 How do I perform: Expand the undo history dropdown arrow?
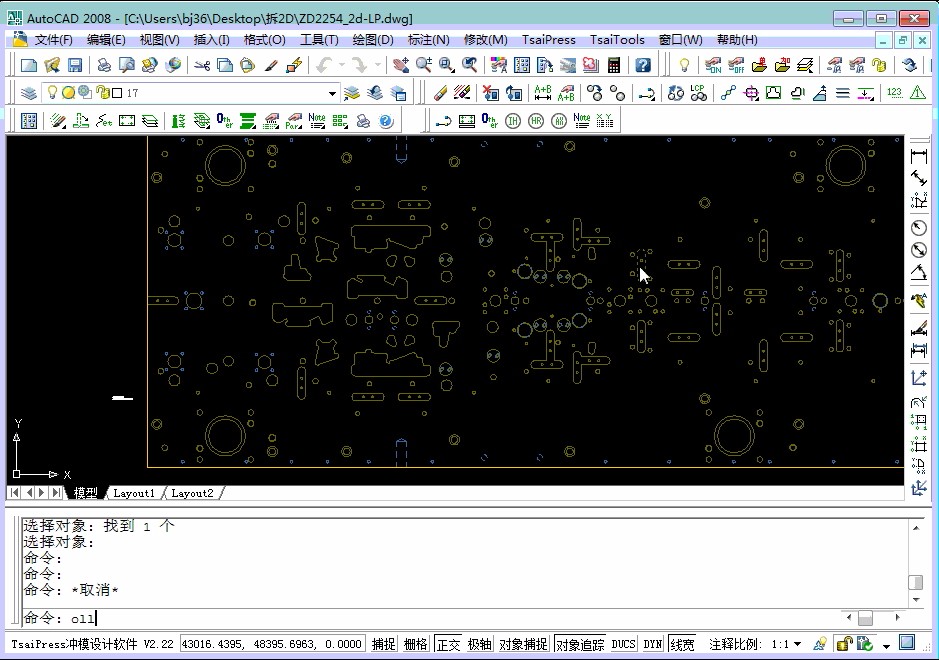pos(343,65)
